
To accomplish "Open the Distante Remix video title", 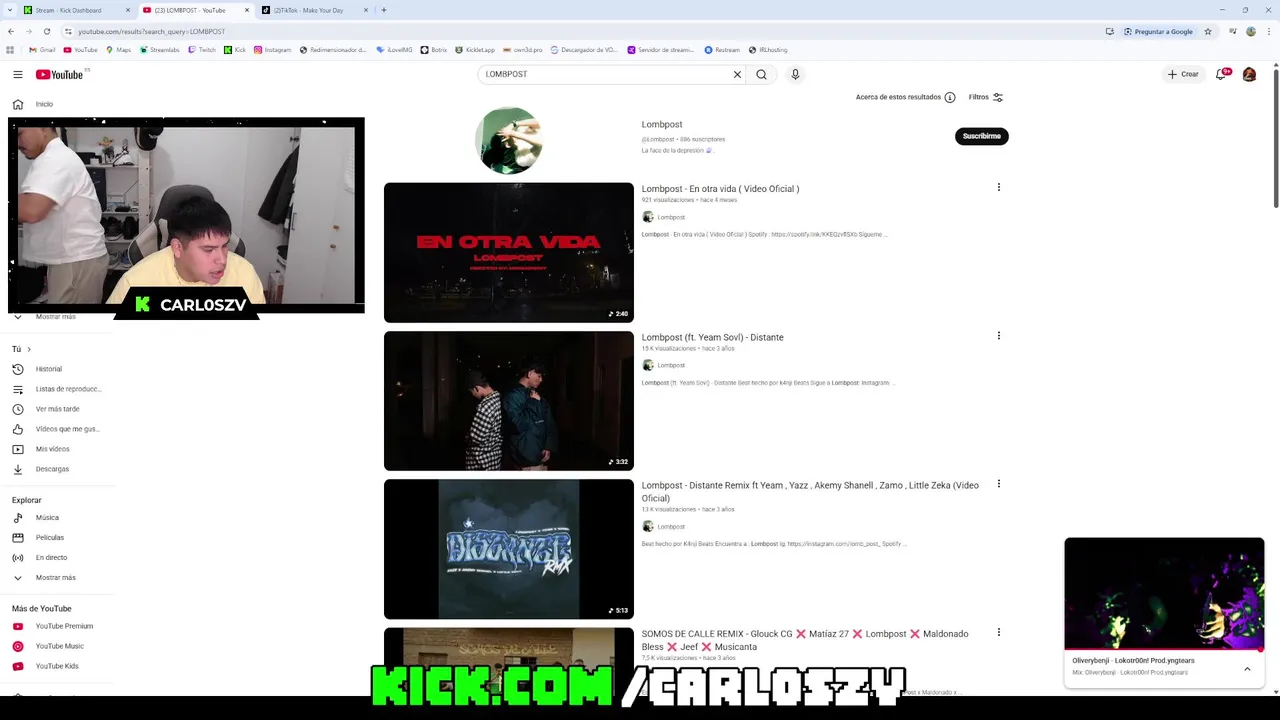I will [x=810, y=491].
